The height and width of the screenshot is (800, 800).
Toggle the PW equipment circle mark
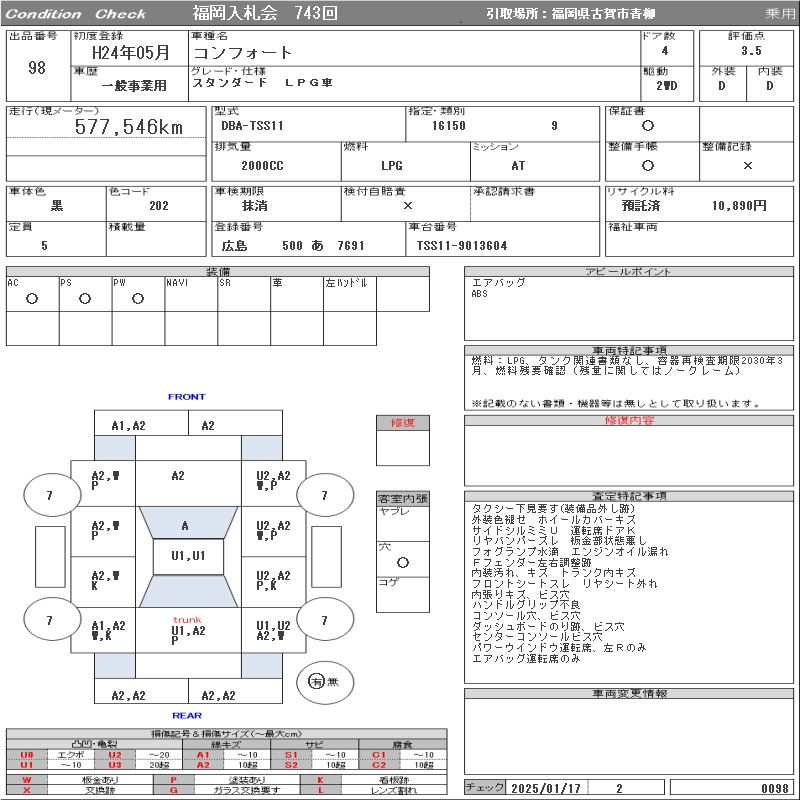[138, 299]
